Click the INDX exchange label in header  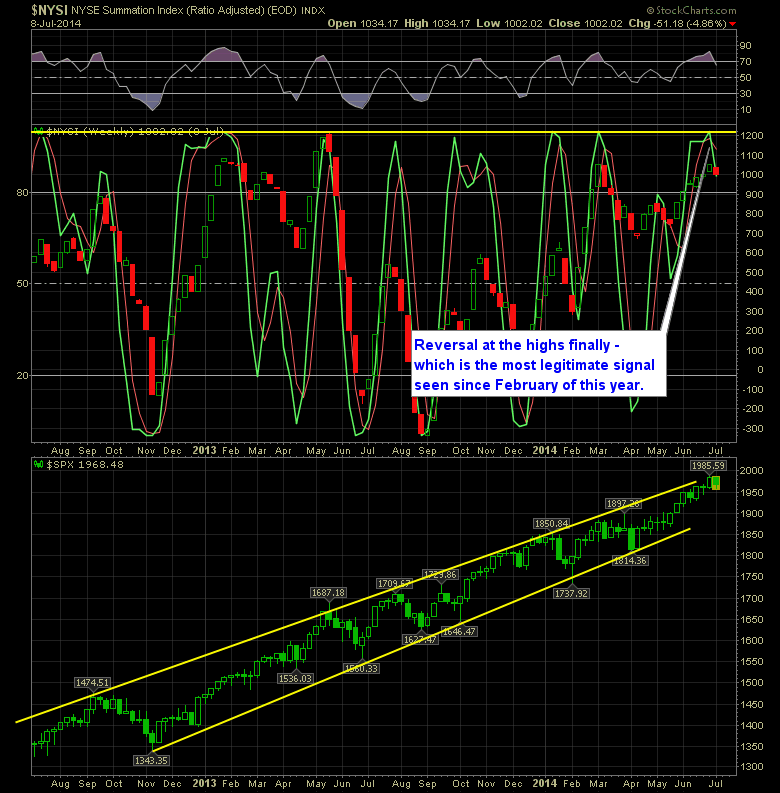coord(313,11)
